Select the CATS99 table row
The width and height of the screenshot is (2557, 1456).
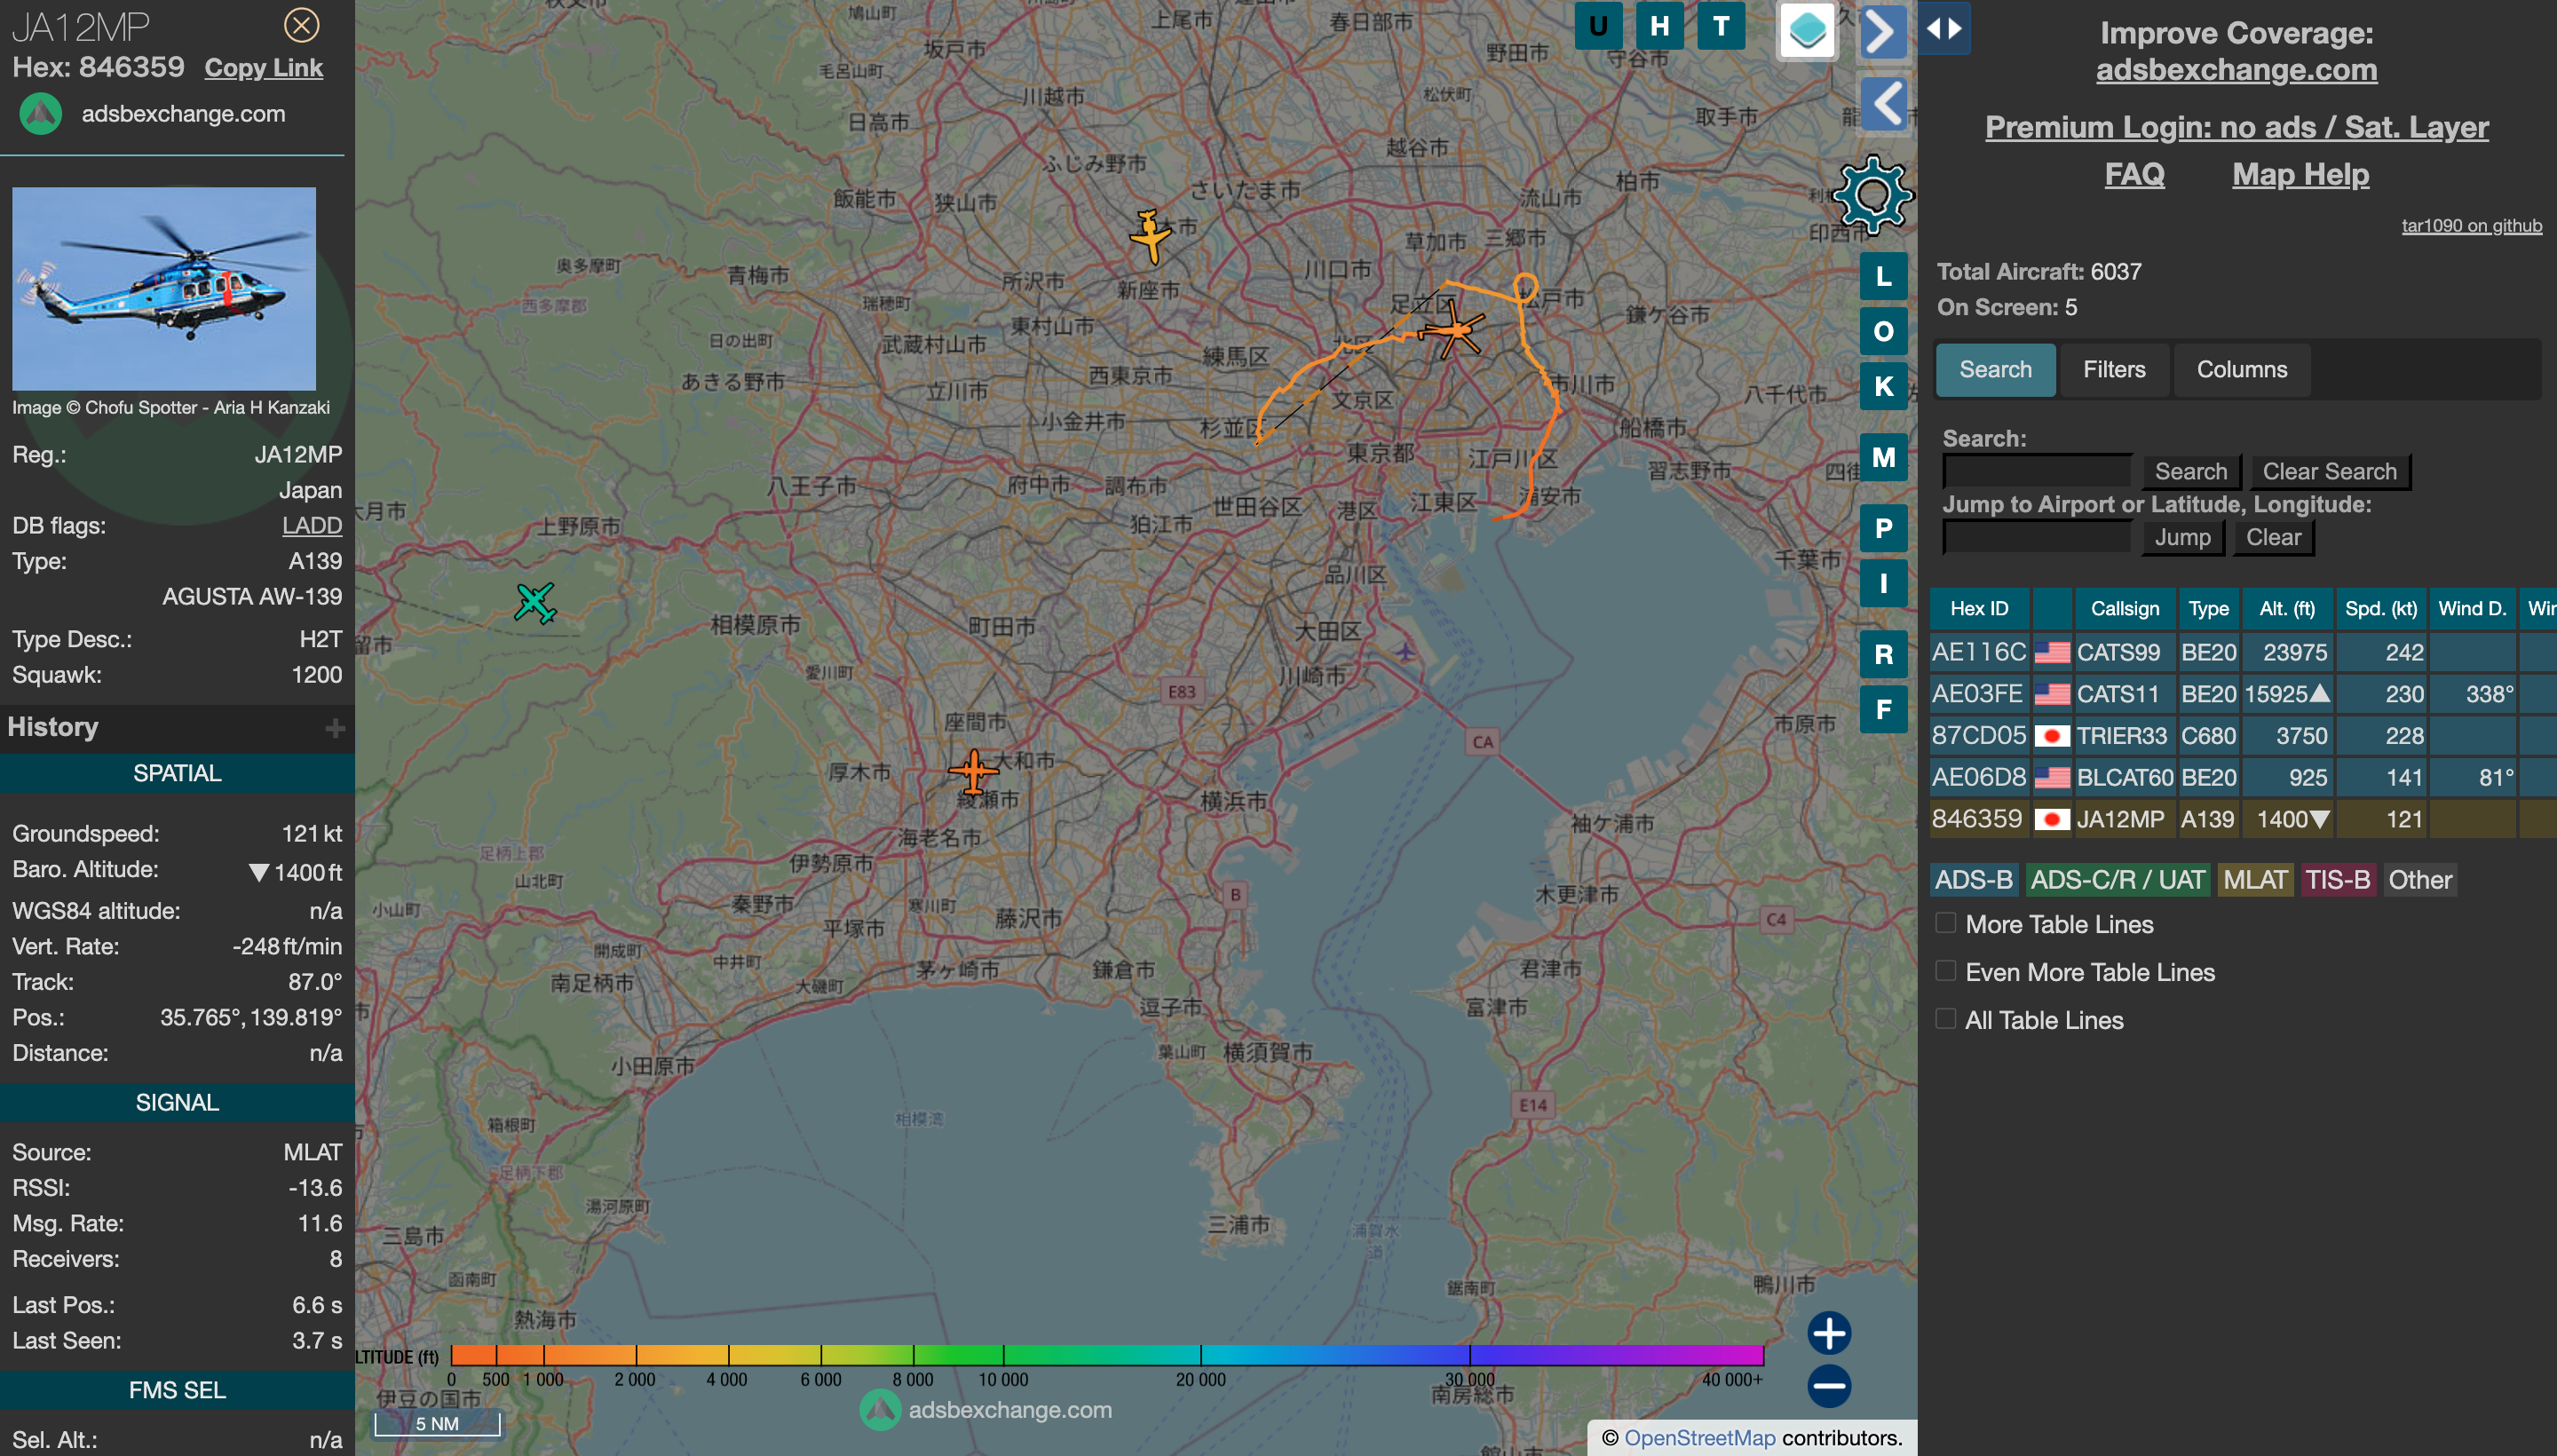[2243, 653]
